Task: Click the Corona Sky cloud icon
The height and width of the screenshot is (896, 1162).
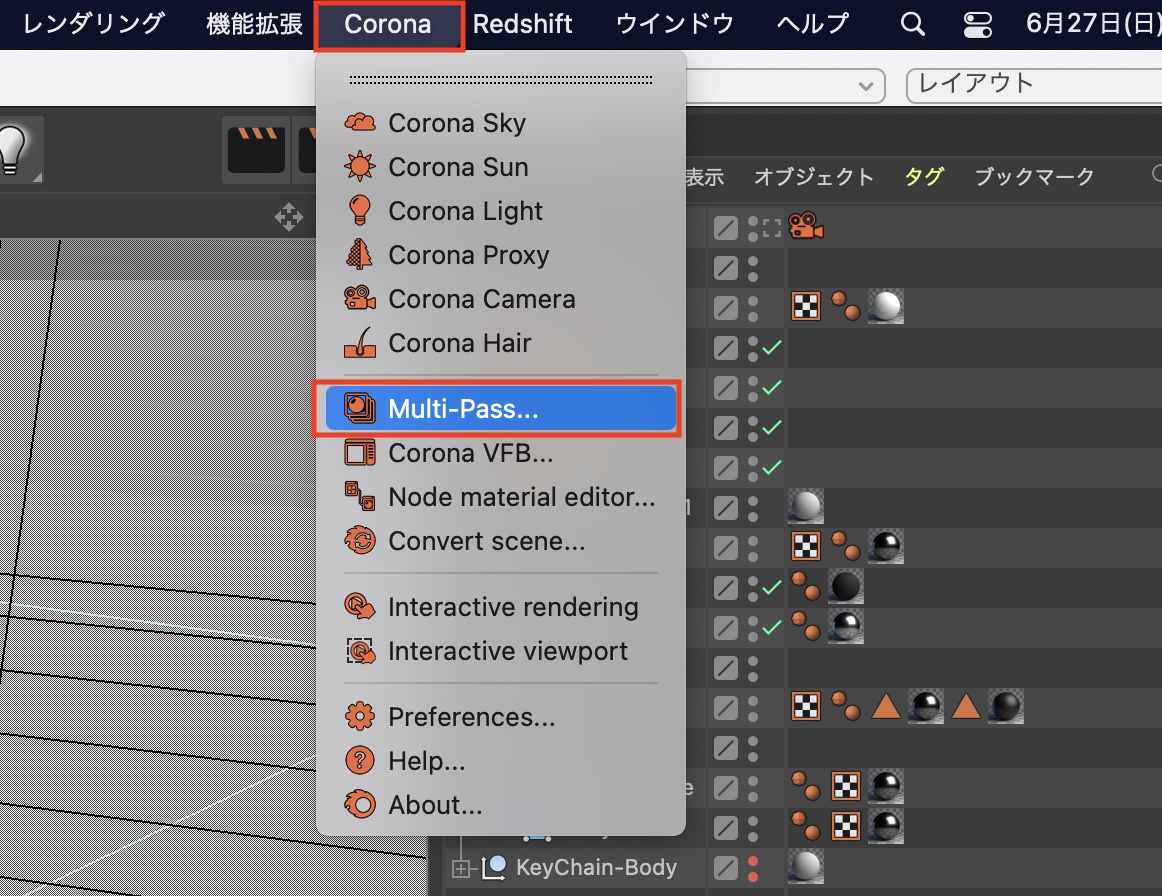Action: coord(359,123)
